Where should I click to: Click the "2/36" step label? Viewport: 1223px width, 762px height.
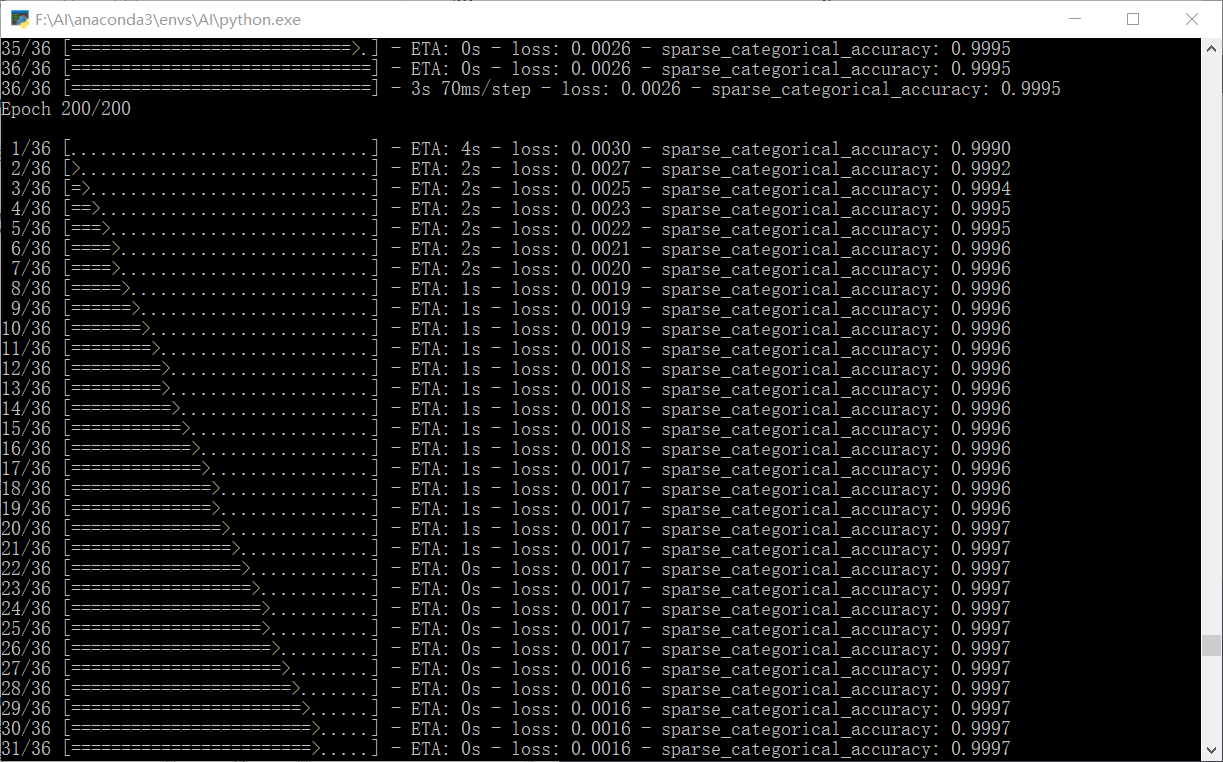[x=31, y=169]
